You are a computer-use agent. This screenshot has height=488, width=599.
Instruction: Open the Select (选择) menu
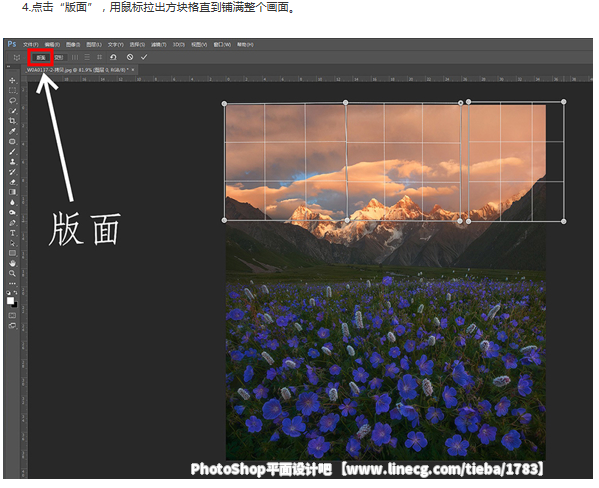point(137,44)
